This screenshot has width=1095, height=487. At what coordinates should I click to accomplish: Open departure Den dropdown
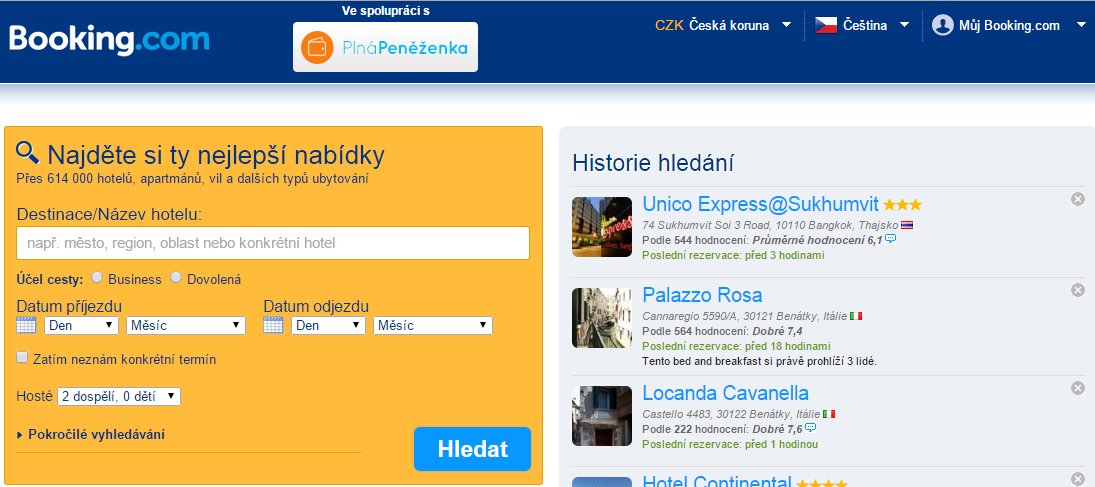[x=328, y=326]
